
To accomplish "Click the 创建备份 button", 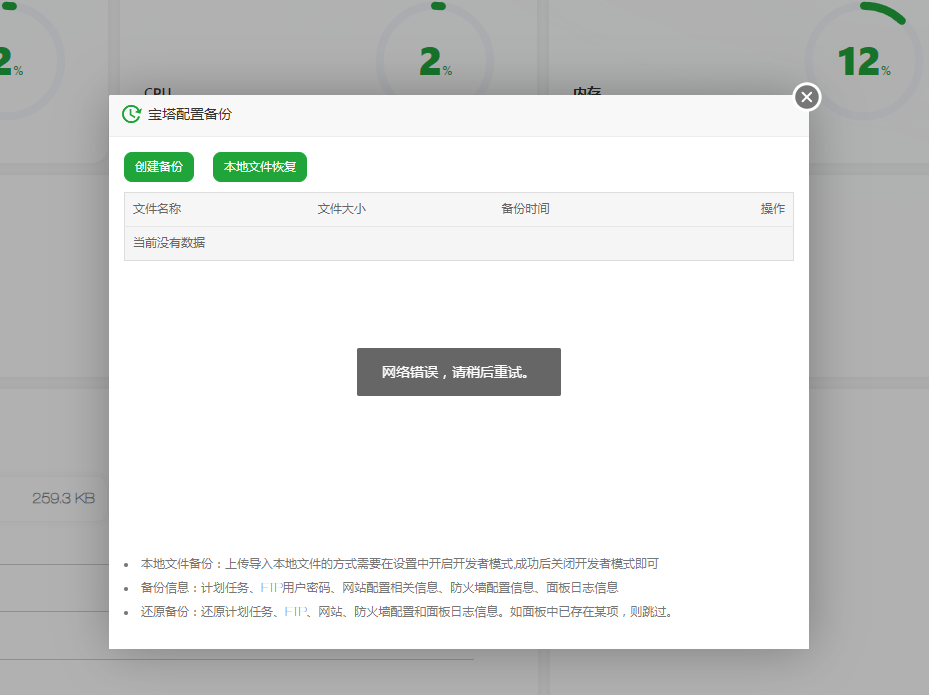I will [159, 167].
